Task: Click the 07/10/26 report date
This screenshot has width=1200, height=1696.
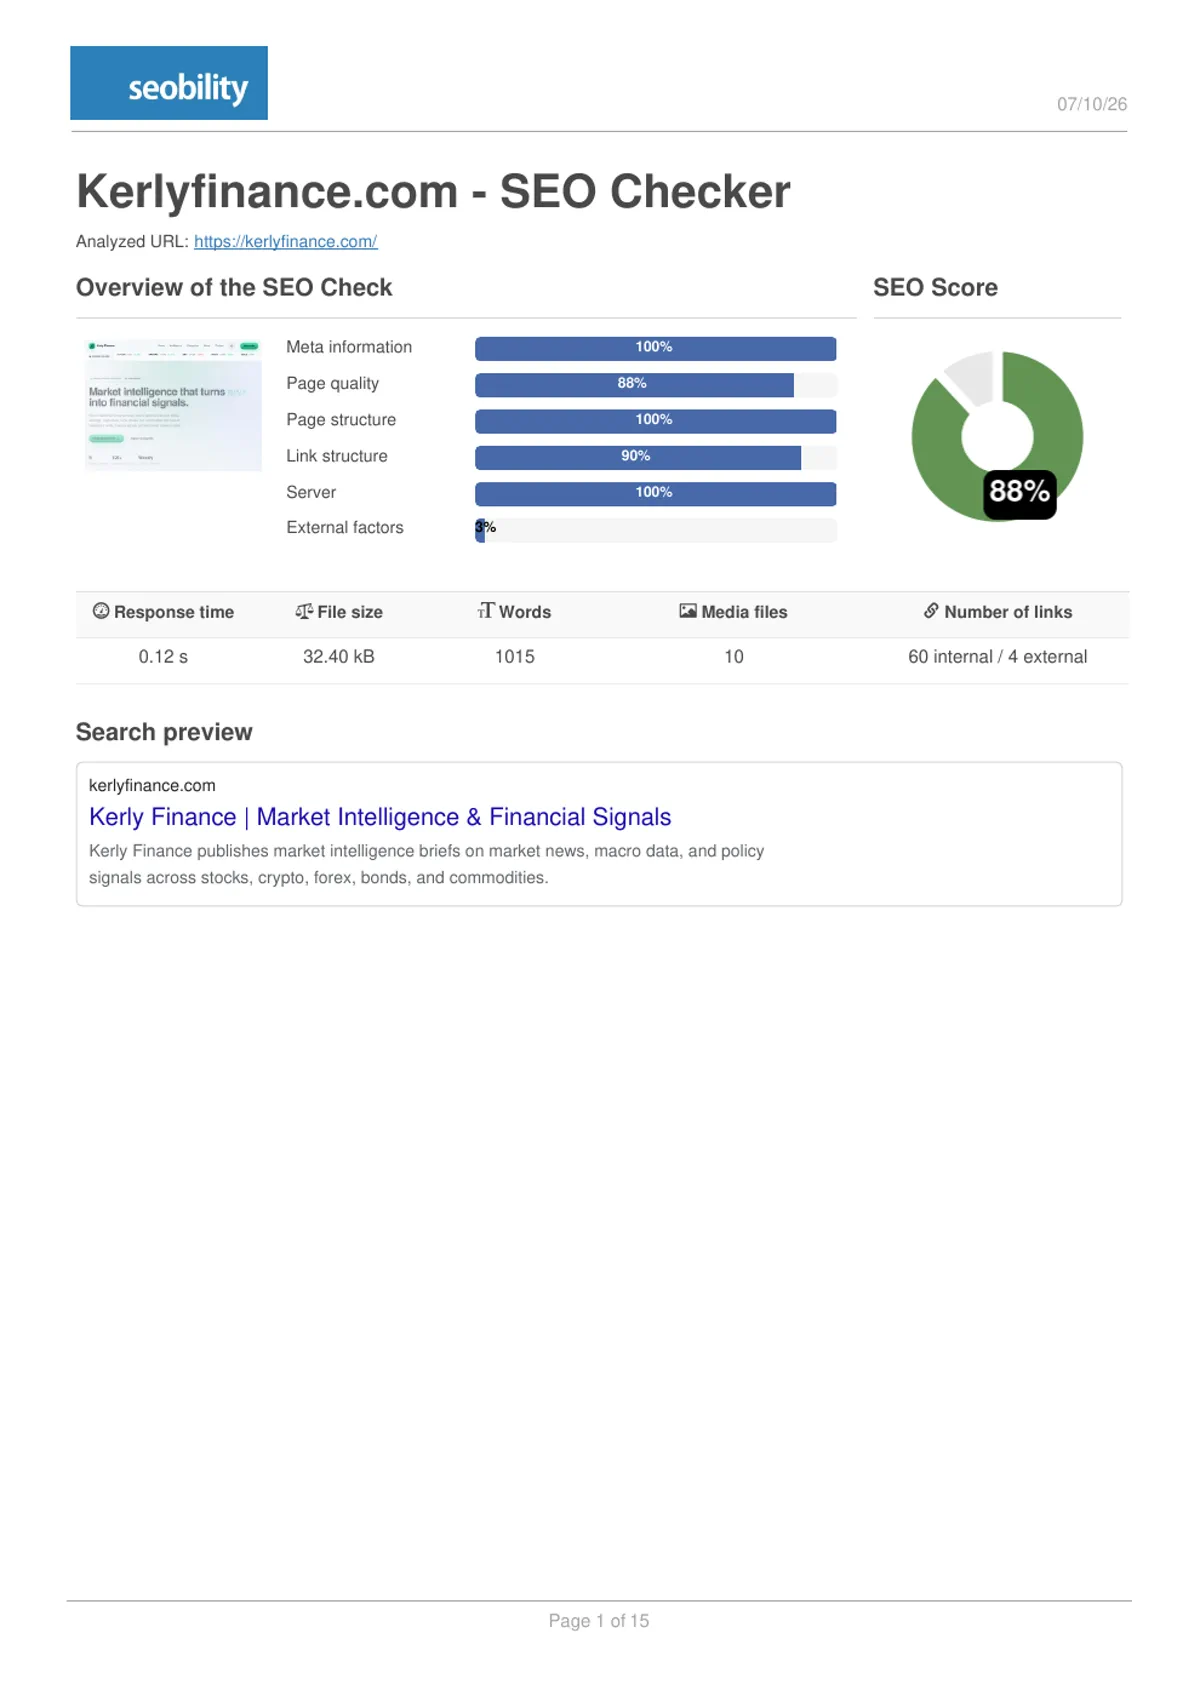Action: (x=1092, y=104)
